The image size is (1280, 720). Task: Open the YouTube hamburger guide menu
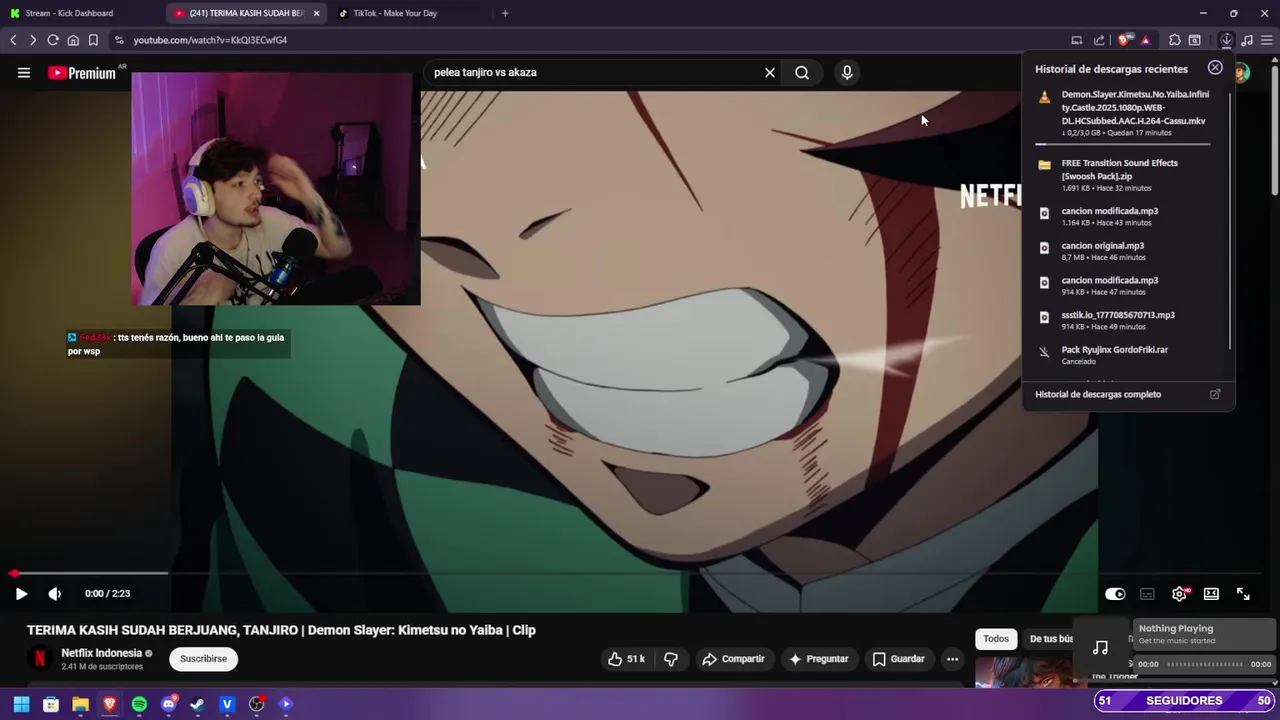24,72
